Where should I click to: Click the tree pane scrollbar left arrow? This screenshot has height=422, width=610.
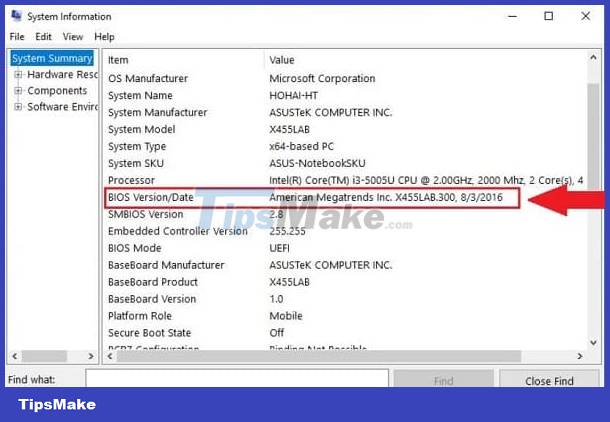[15, 356]
